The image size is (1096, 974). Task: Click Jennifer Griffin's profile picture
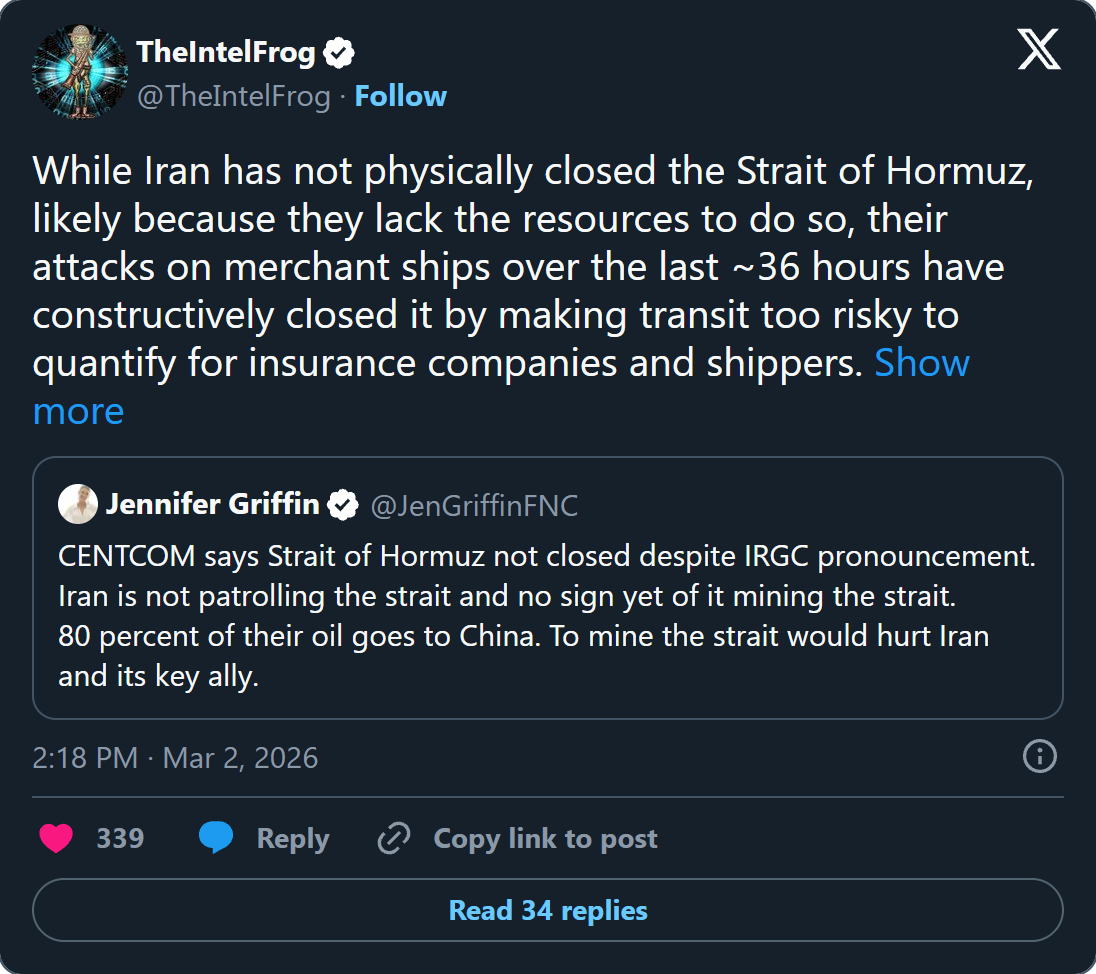[x=78, y=505]
